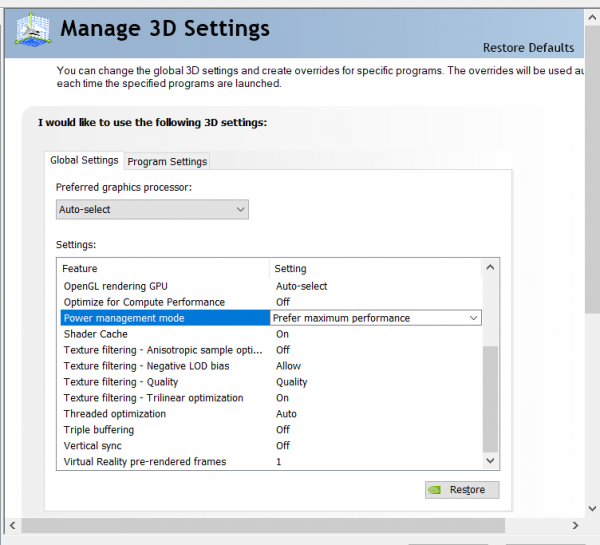
Task: Choose the OpenGL rendering GPU row
Action: (x=118, y=286)
